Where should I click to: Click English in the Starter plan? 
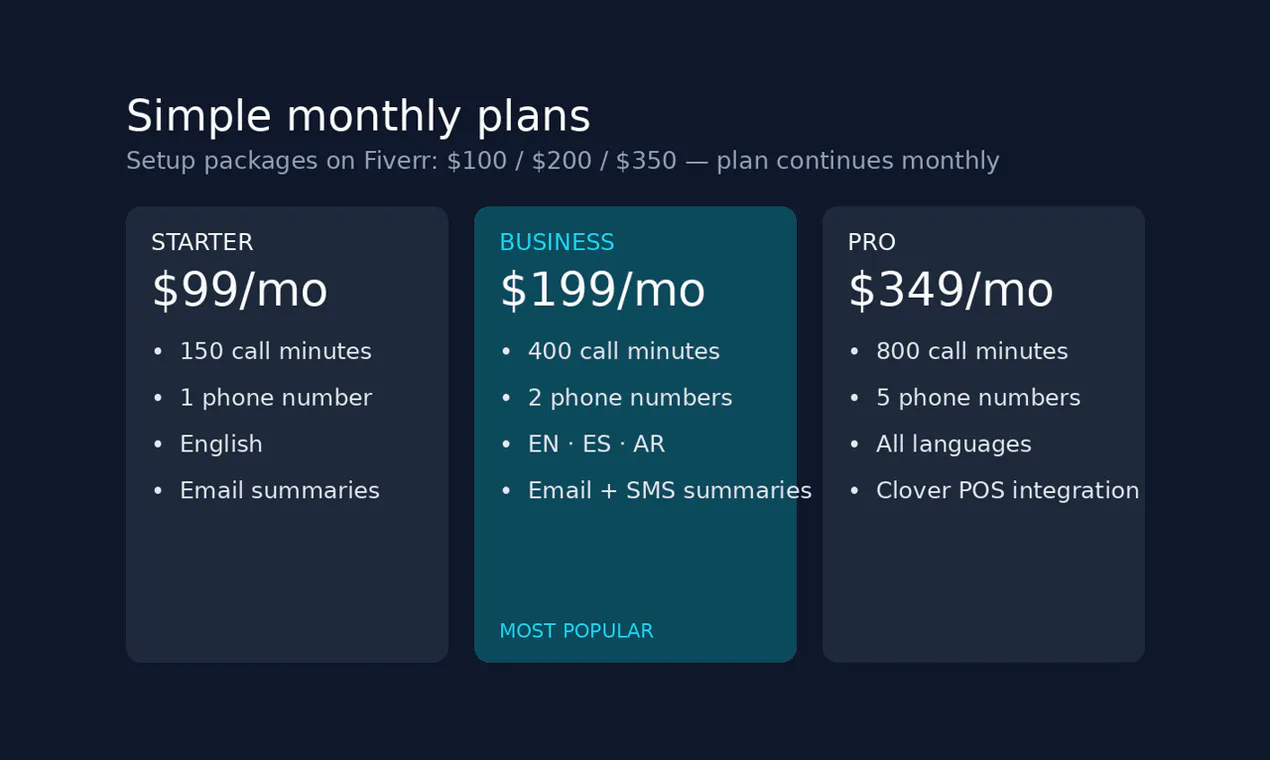coord(221,445)
